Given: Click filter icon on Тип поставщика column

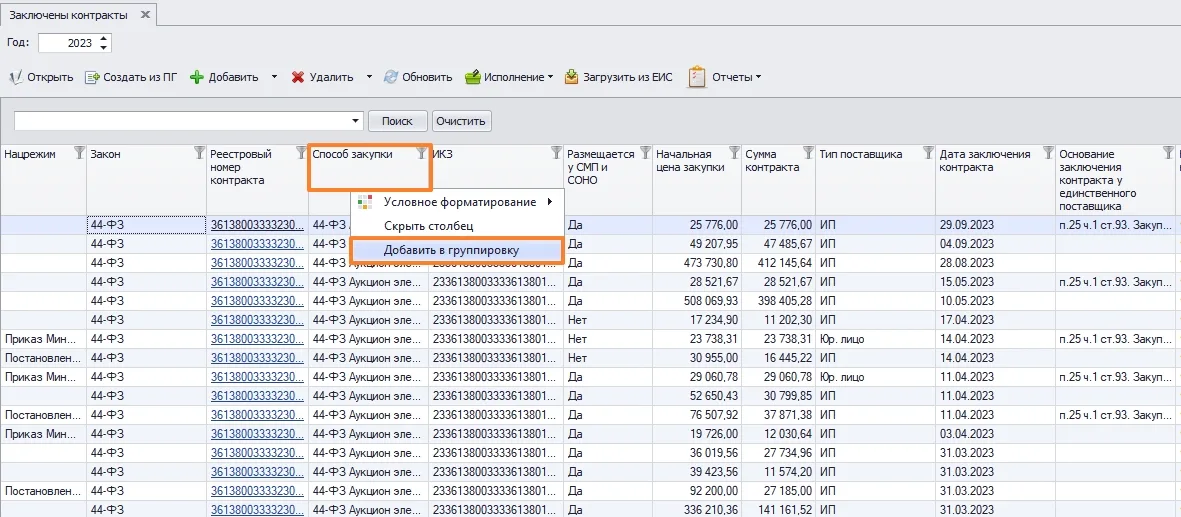Looking at the screenshot, I should pos(929,153).
